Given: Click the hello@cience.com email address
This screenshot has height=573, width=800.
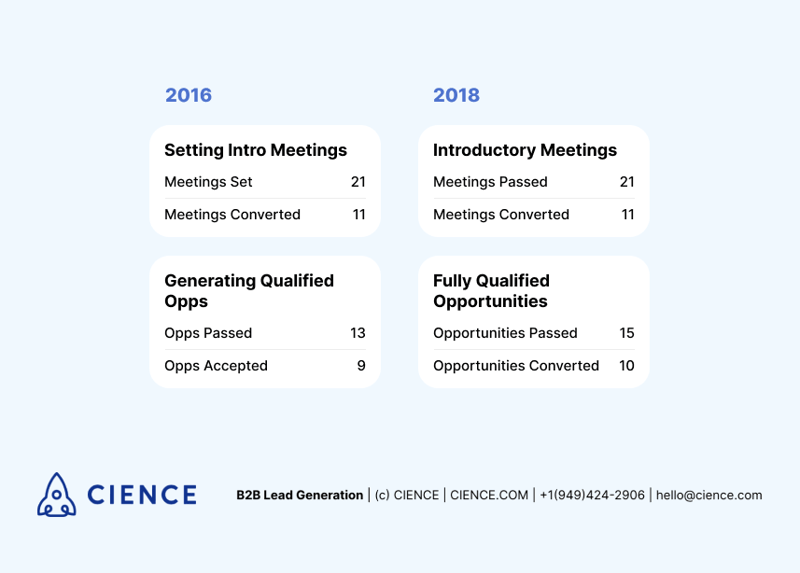Looking at the screenshot, I should pos(709,495).
